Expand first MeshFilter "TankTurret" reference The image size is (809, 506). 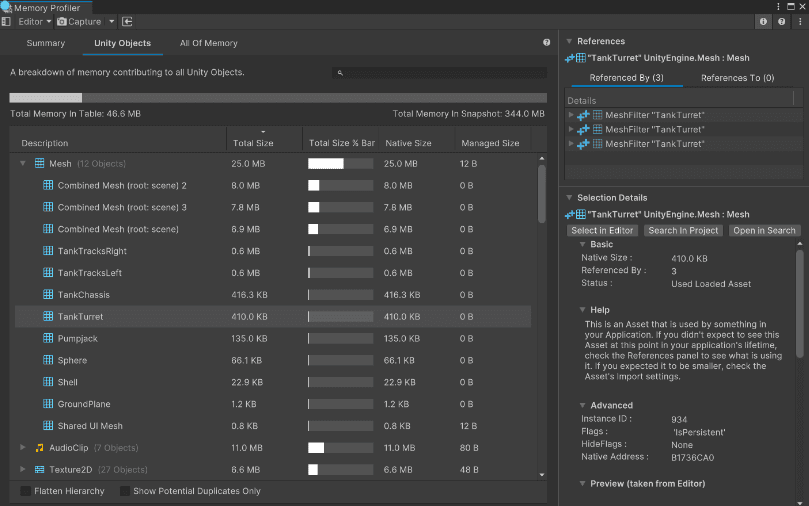click(571, 115)
